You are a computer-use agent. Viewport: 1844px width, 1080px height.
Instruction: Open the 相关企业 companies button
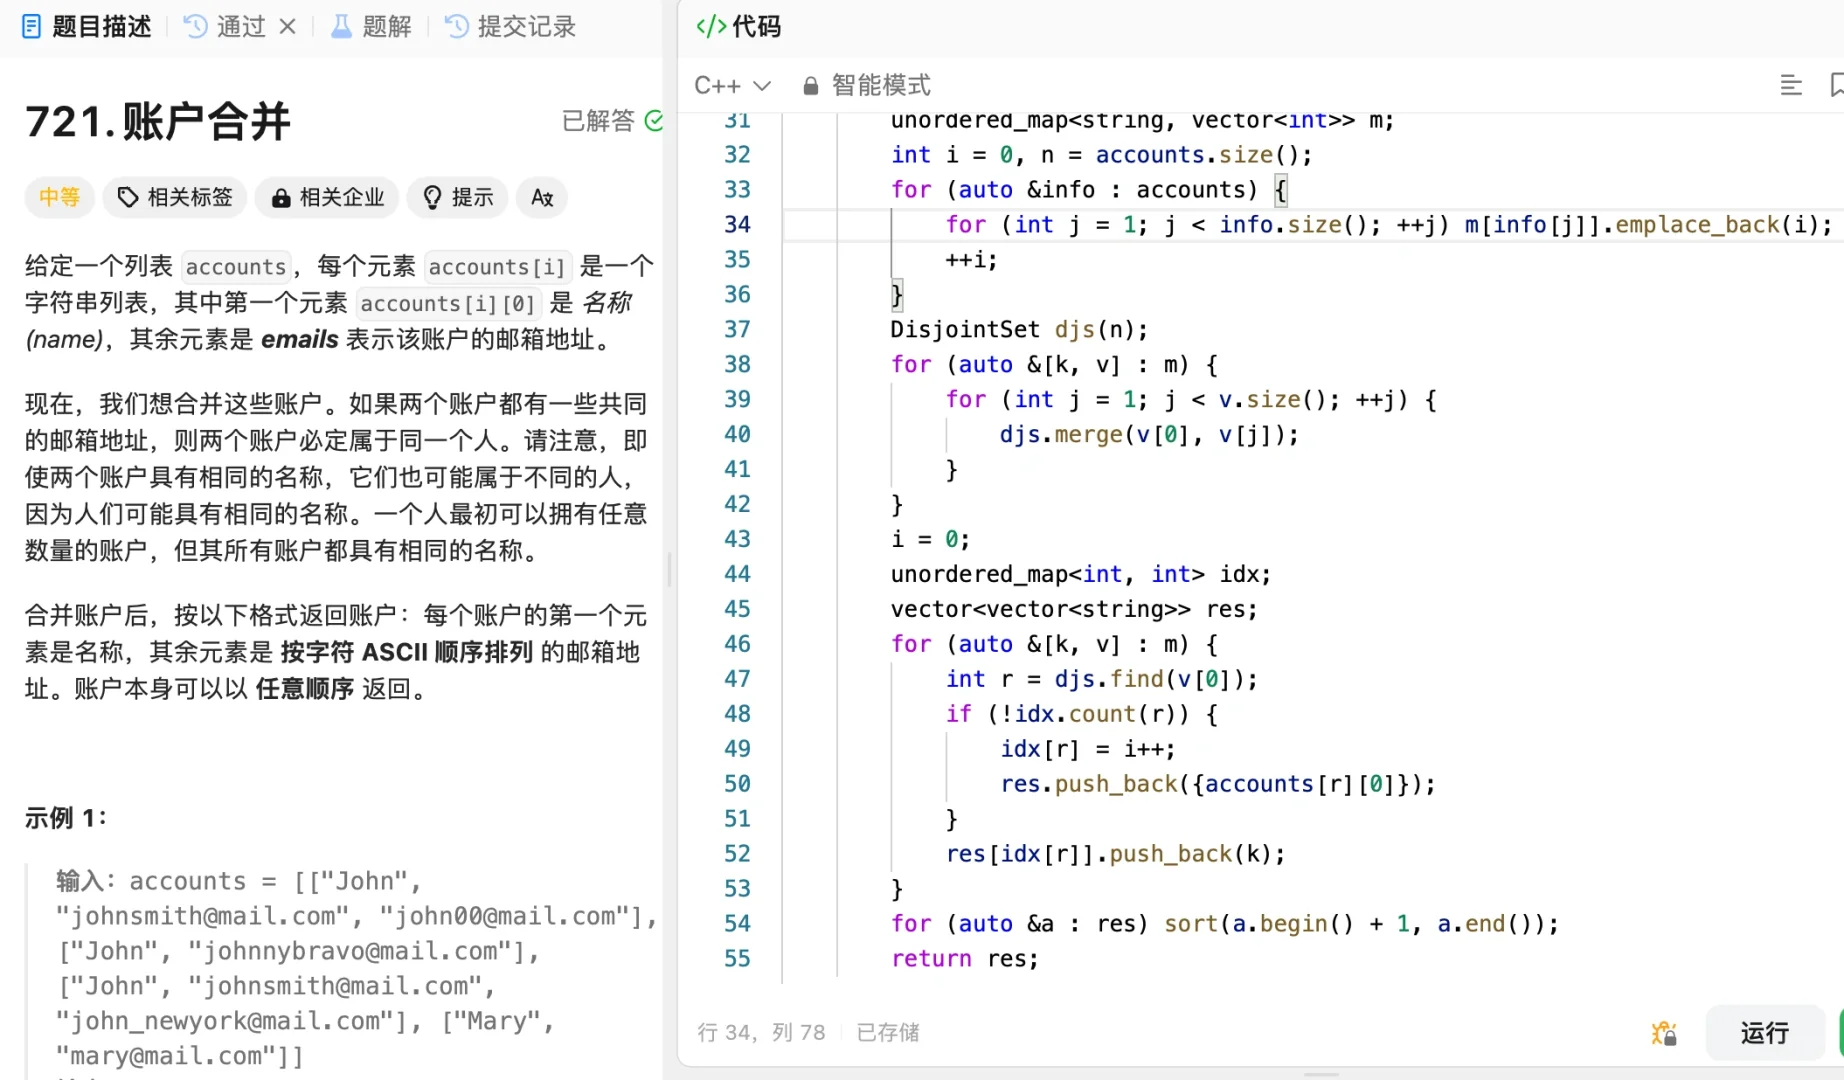327,197
